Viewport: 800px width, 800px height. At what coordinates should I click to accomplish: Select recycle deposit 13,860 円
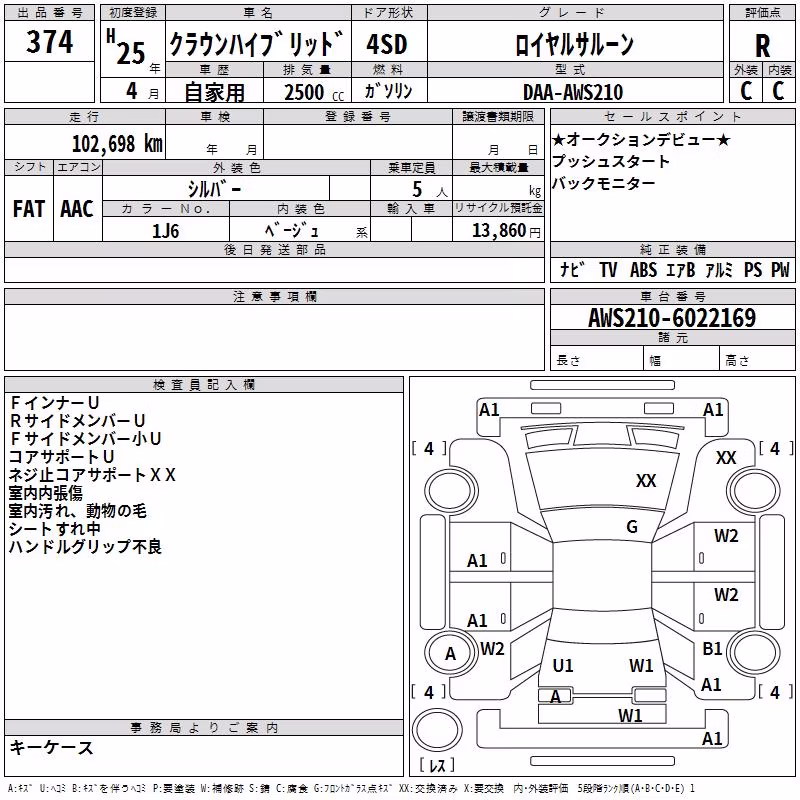point(506,231)
